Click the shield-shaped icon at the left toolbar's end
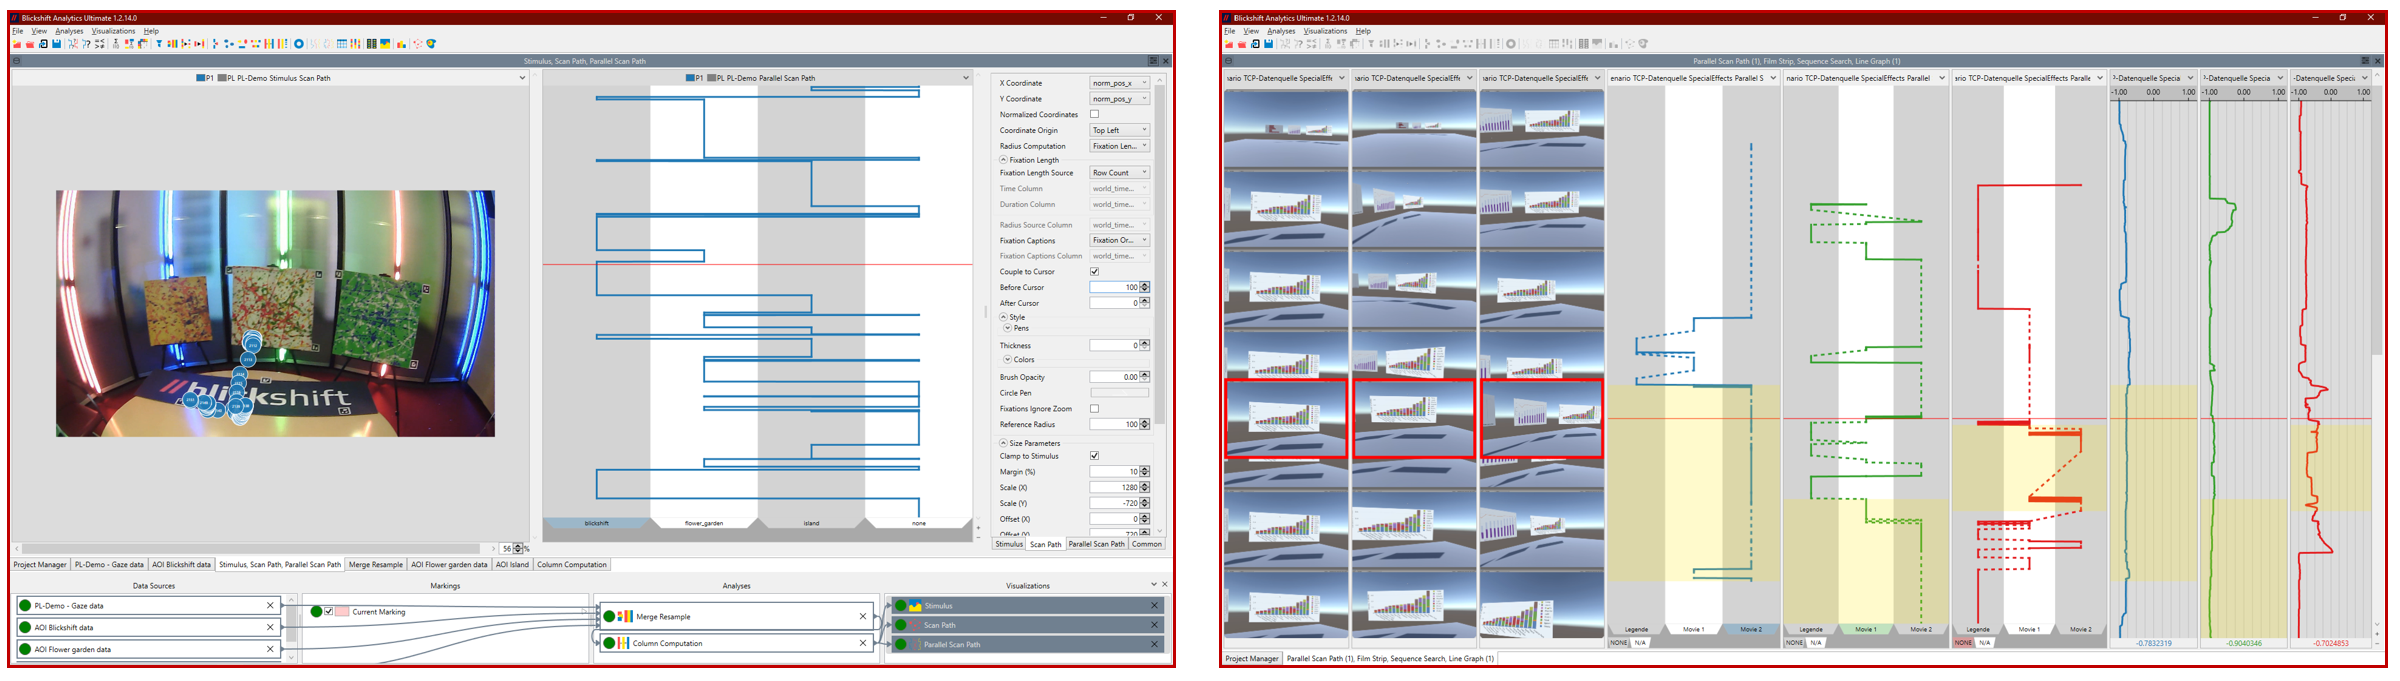This screenshot has height=681, width=2400. coord(431,44)
